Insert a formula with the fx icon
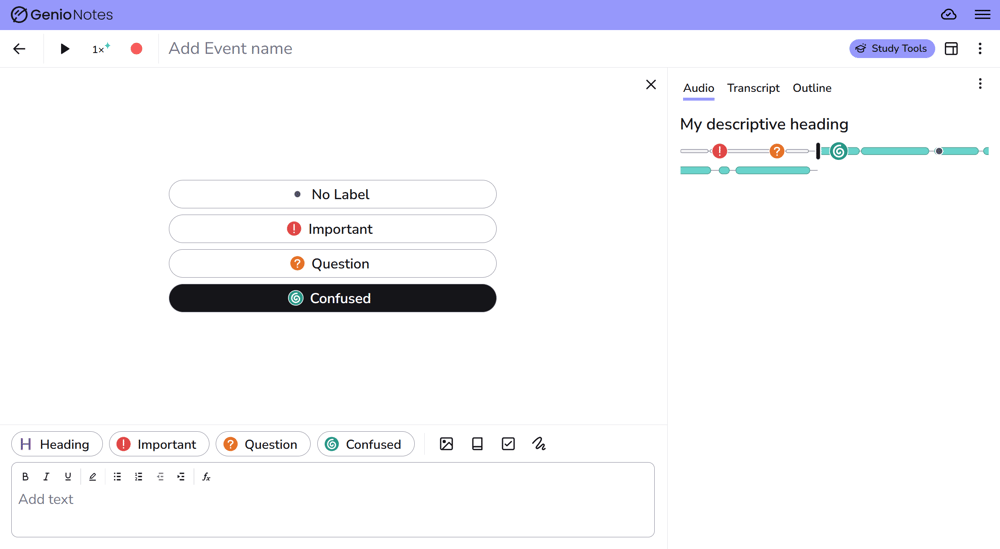Screen dimensions: 1000x549 [206, 477]
